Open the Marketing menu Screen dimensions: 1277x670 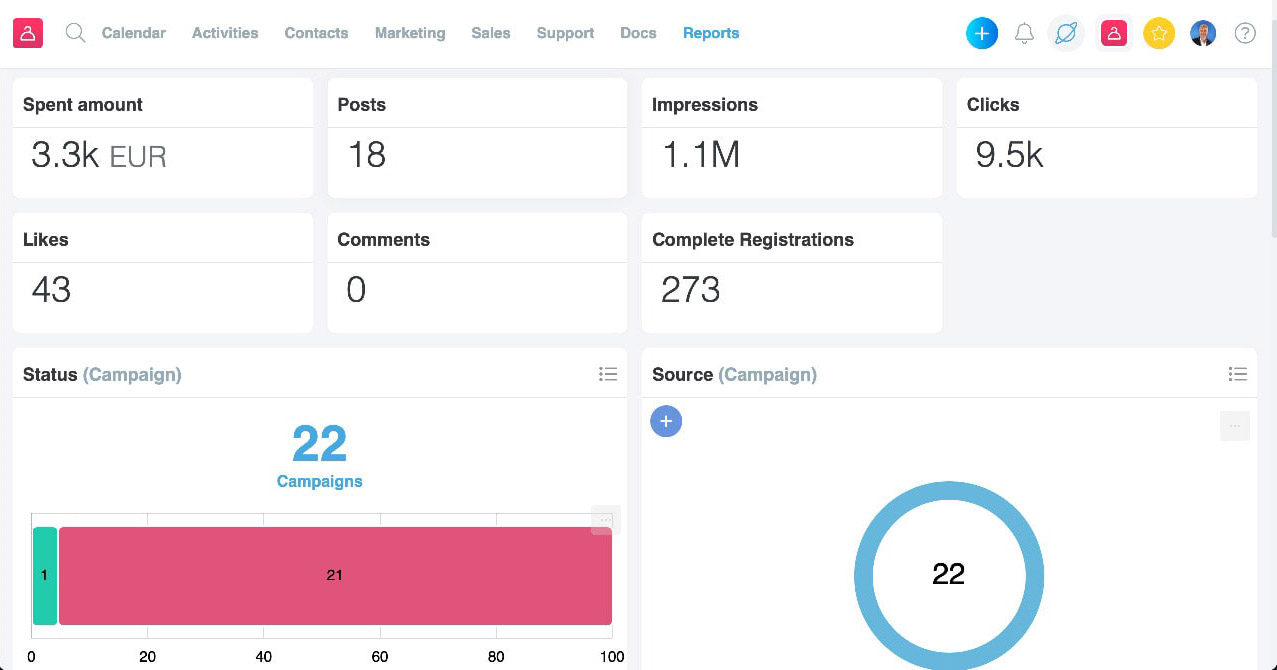410,33
